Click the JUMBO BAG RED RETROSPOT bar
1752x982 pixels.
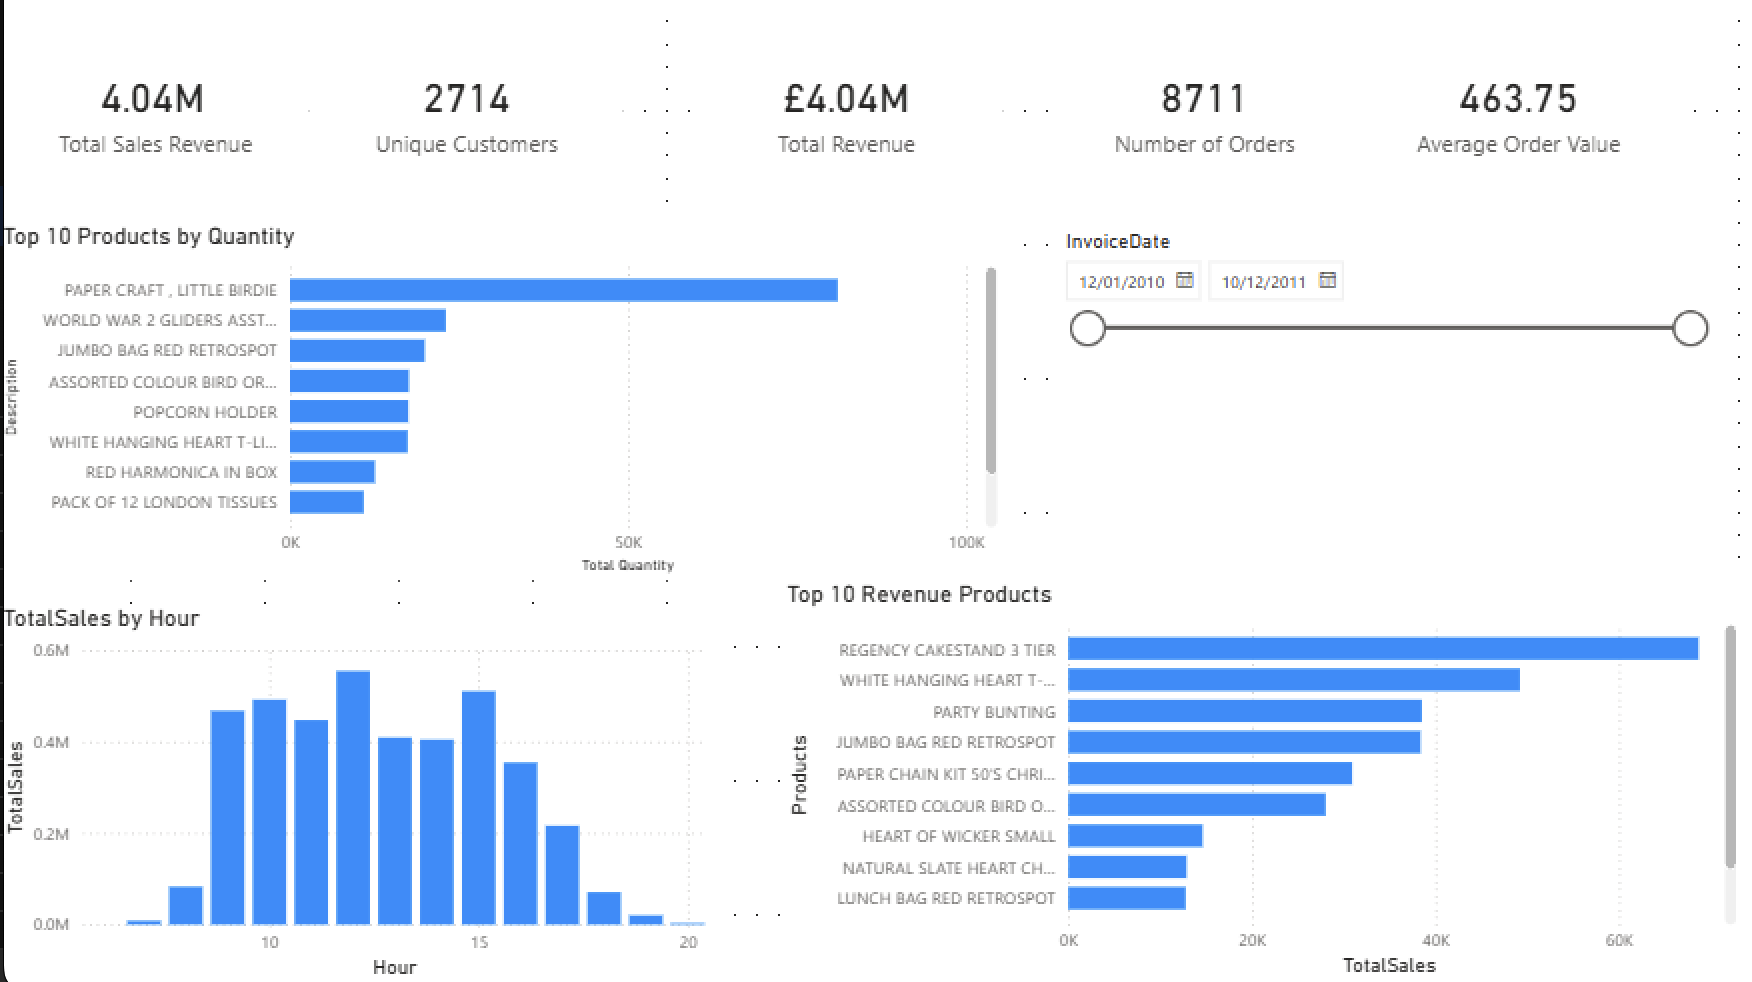(x=355, y=350)
